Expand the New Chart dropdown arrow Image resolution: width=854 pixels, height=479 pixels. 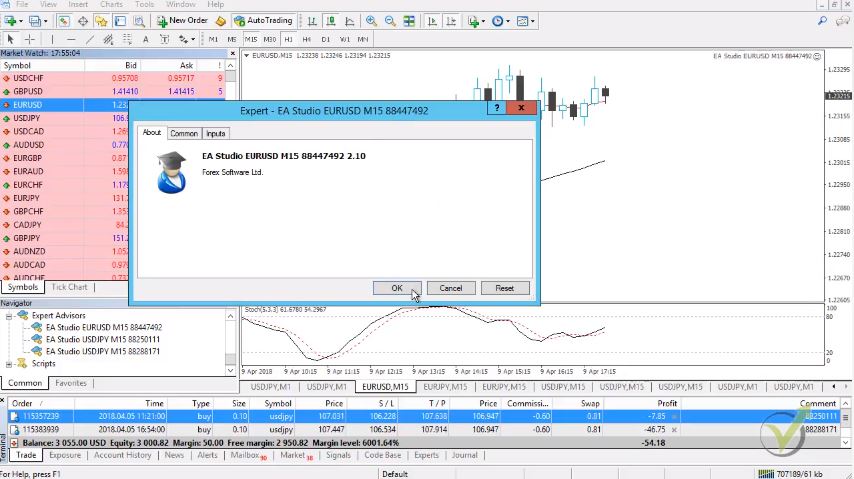pos(21,22)
